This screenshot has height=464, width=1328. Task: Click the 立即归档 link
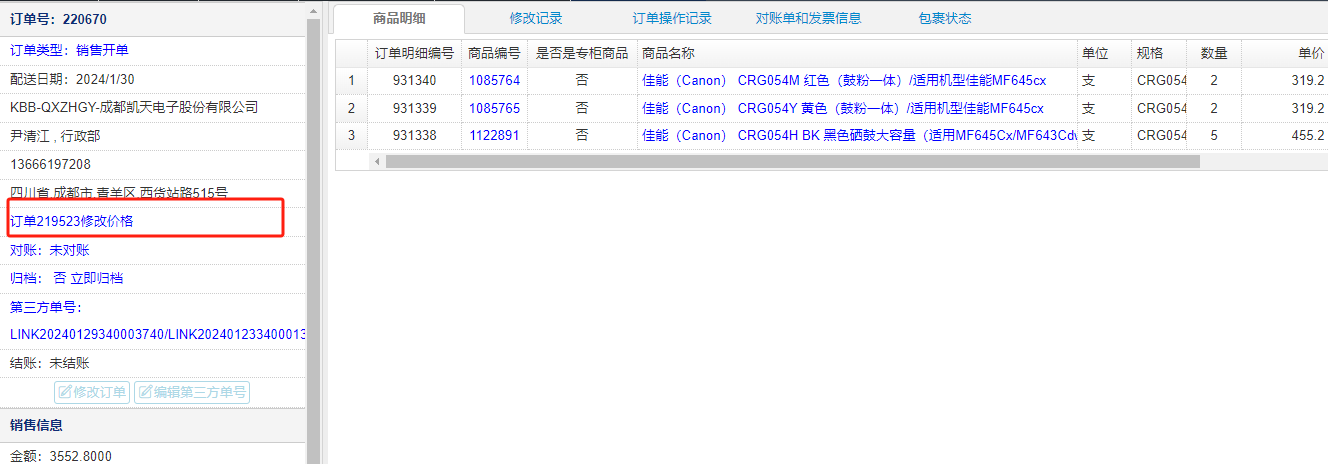tap(97, 278)
